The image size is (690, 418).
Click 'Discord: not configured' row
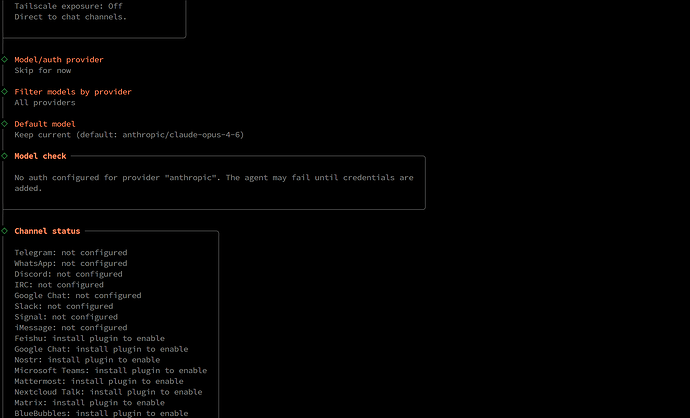tap(68, 274)
